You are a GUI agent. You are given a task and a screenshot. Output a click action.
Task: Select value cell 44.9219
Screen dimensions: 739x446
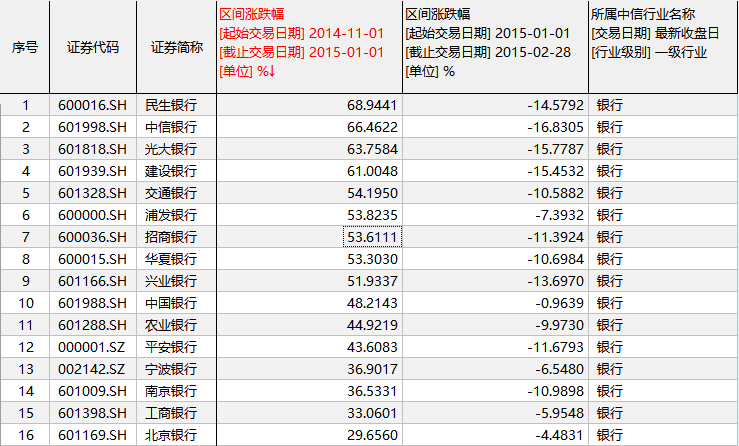310,325
